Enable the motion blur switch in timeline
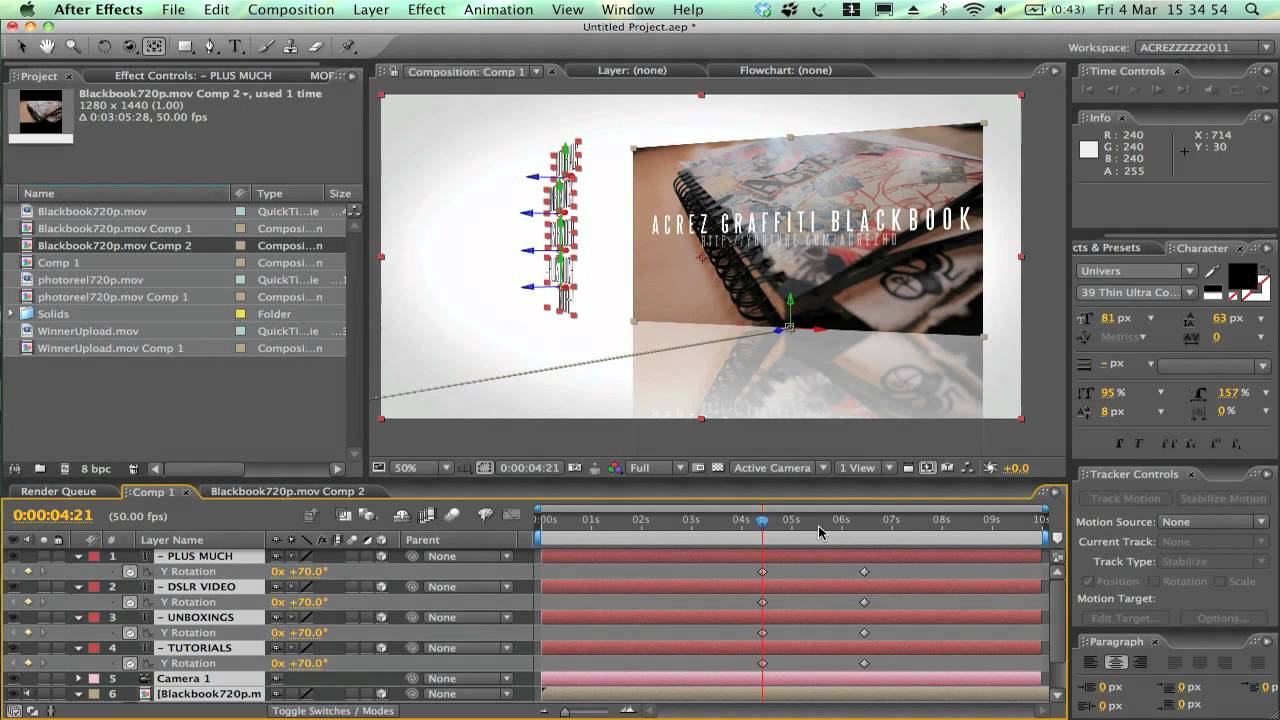The width and height of the screenshot is (1280, 720). (x=452, y=515)
